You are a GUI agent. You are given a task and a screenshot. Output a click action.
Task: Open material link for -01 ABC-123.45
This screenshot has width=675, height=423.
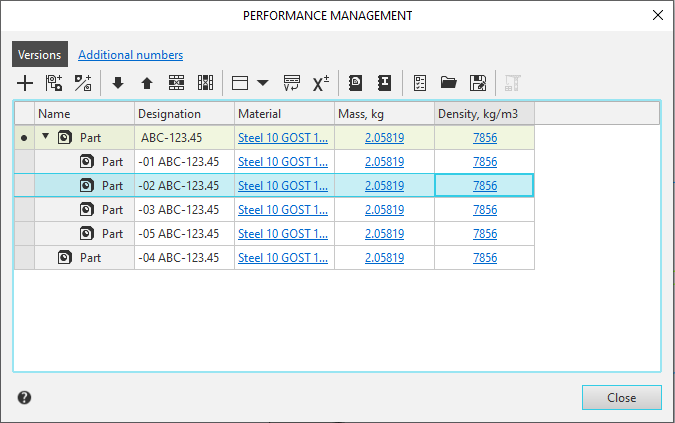[x=283, y=161]
